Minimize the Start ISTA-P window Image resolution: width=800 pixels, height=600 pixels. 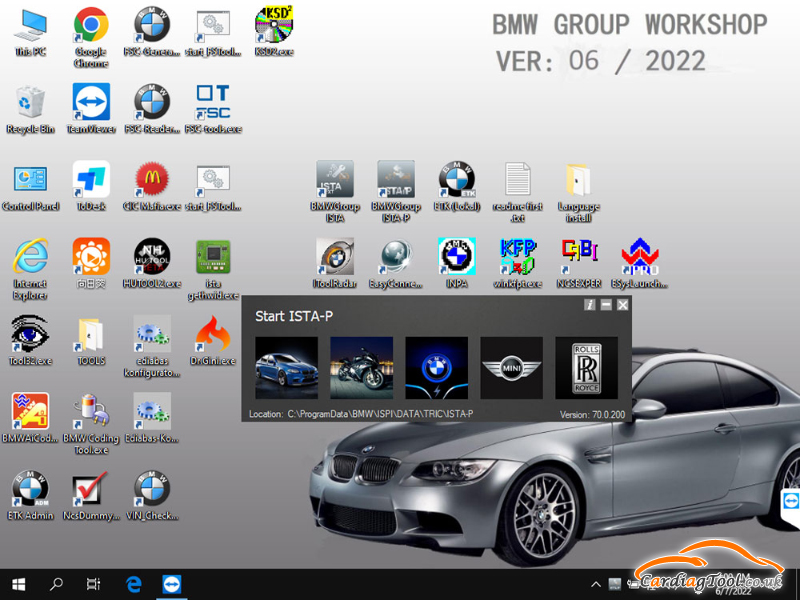coord(606,305)
